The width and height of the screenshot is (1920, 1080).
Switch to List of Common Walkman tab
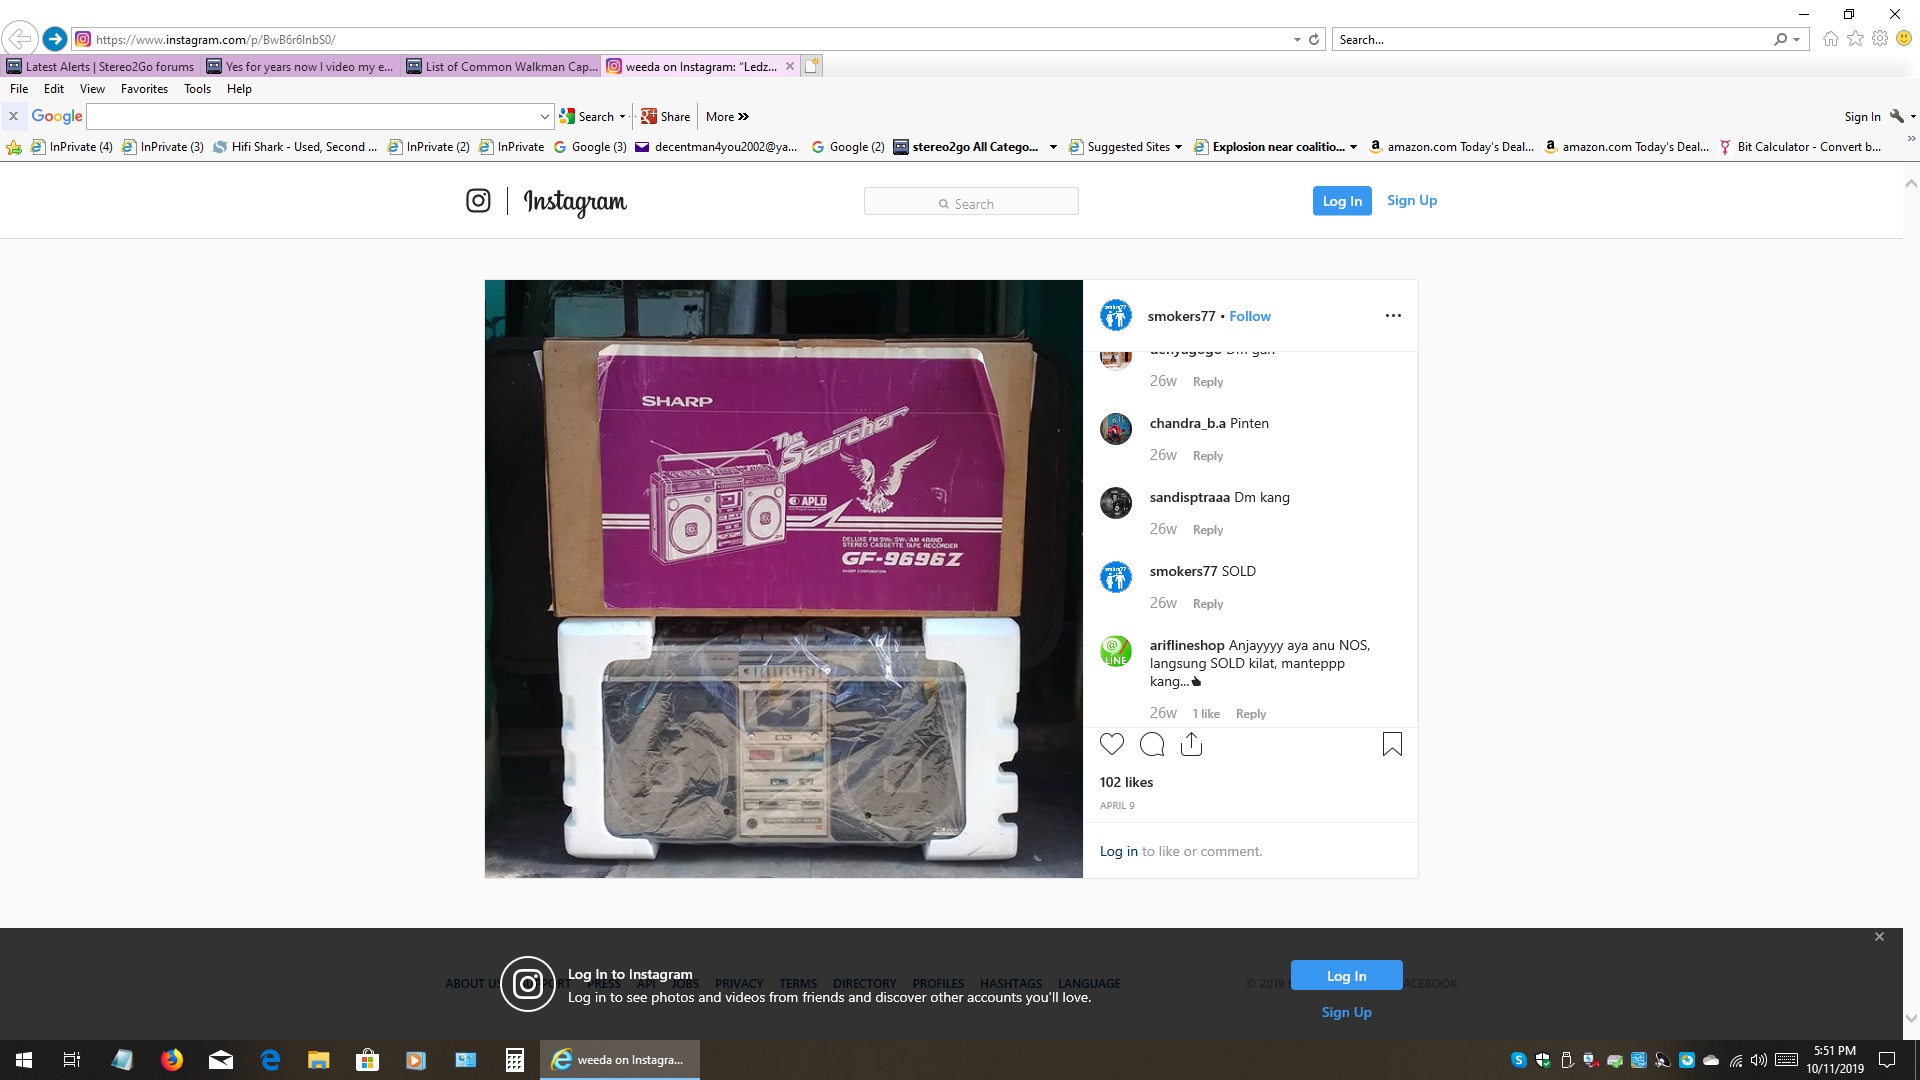(502, 67)
